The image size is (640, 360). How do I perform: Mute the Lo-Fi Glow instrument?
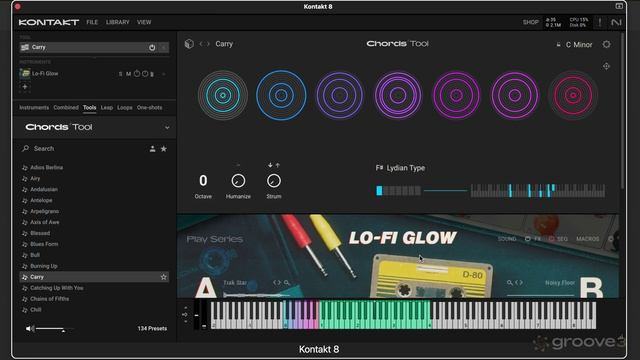[128, 74]
